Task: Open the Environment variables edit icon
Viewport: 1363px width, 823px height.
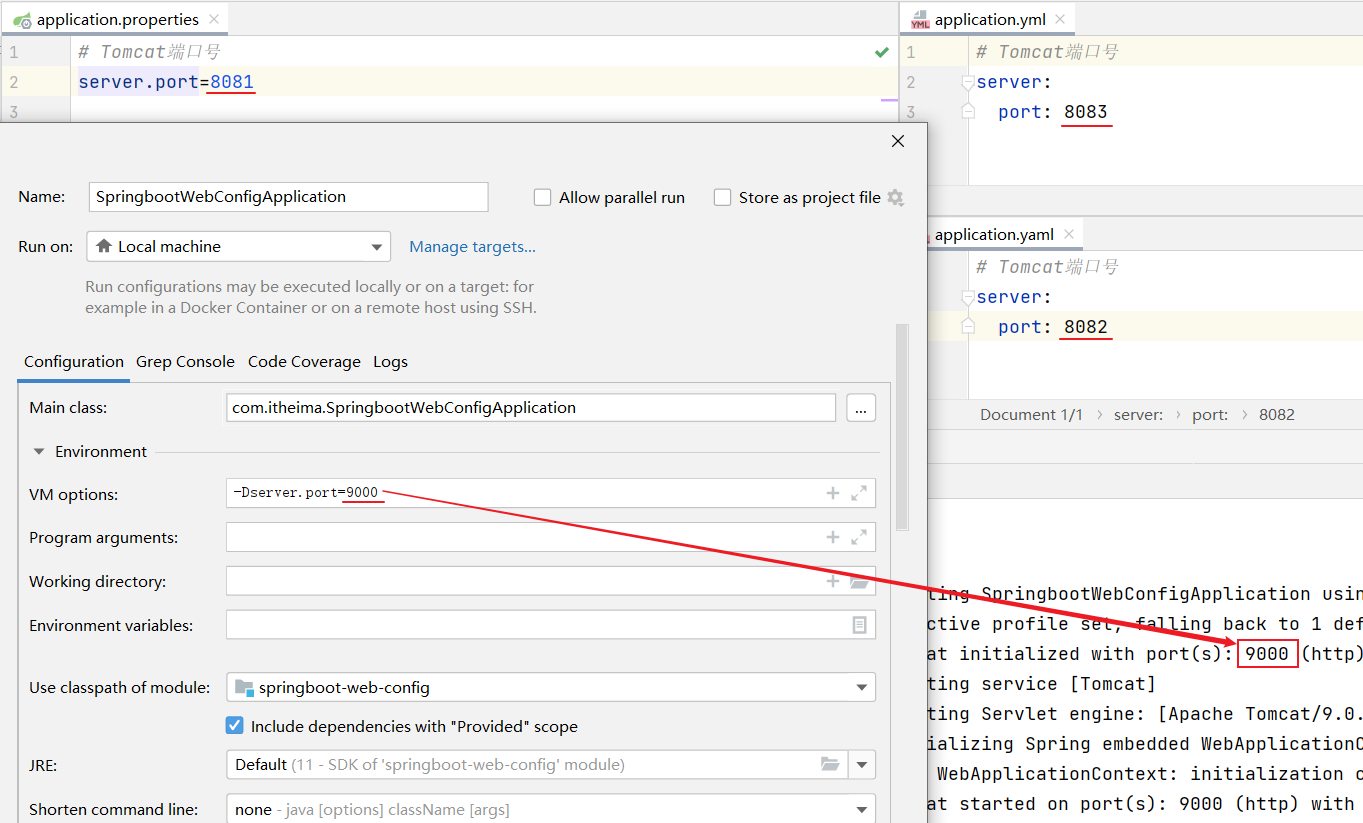Action: [859, 625]
